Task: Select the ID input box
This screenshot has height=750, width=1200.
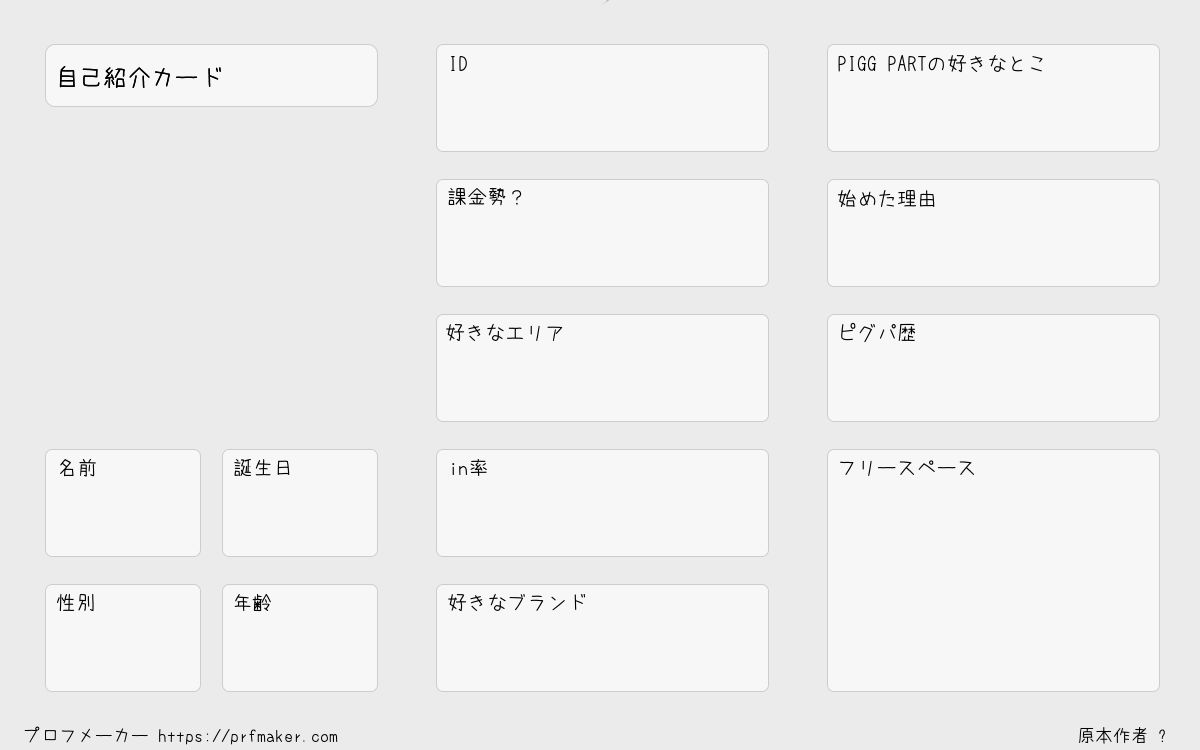Action: [x=602, y=98]
